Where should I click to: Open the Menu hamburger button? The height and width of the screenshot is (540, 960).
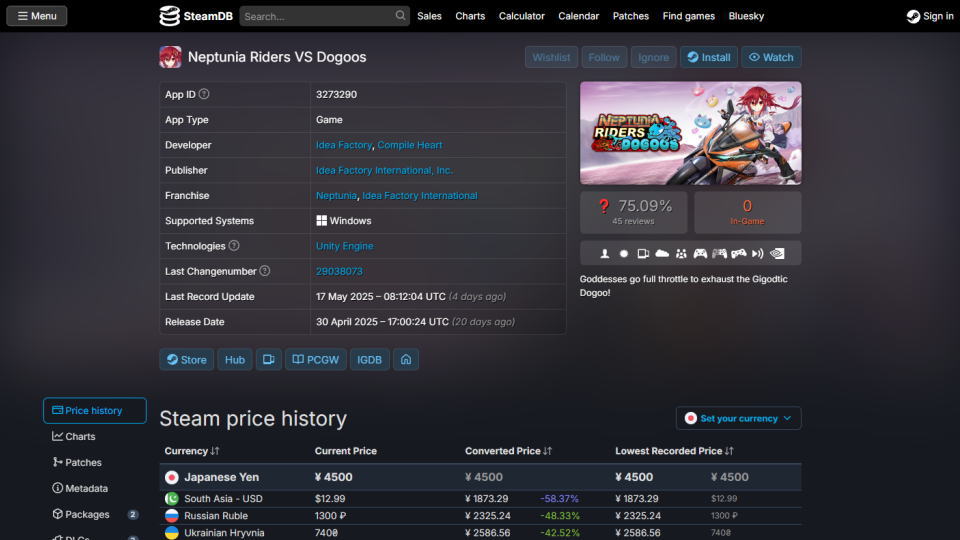(x=37, y=16)
